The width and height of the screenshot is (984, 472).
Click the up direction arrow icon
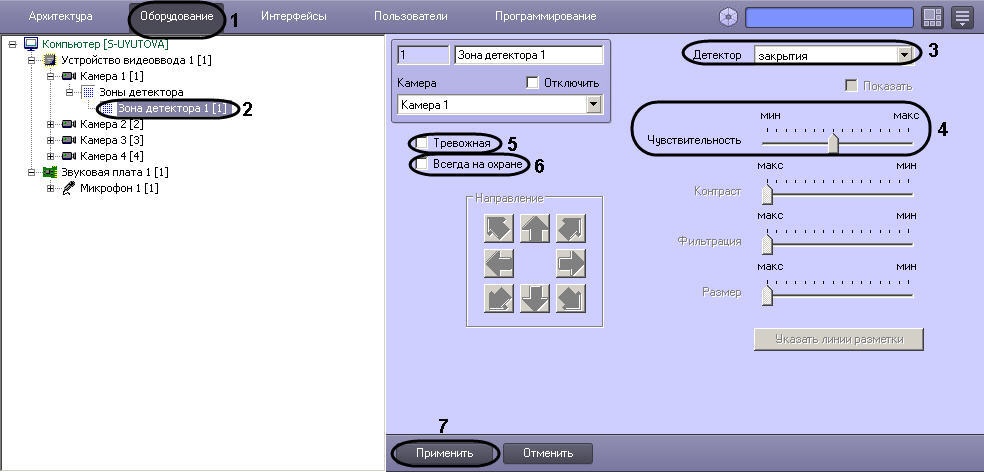click(x=535, y=229)
